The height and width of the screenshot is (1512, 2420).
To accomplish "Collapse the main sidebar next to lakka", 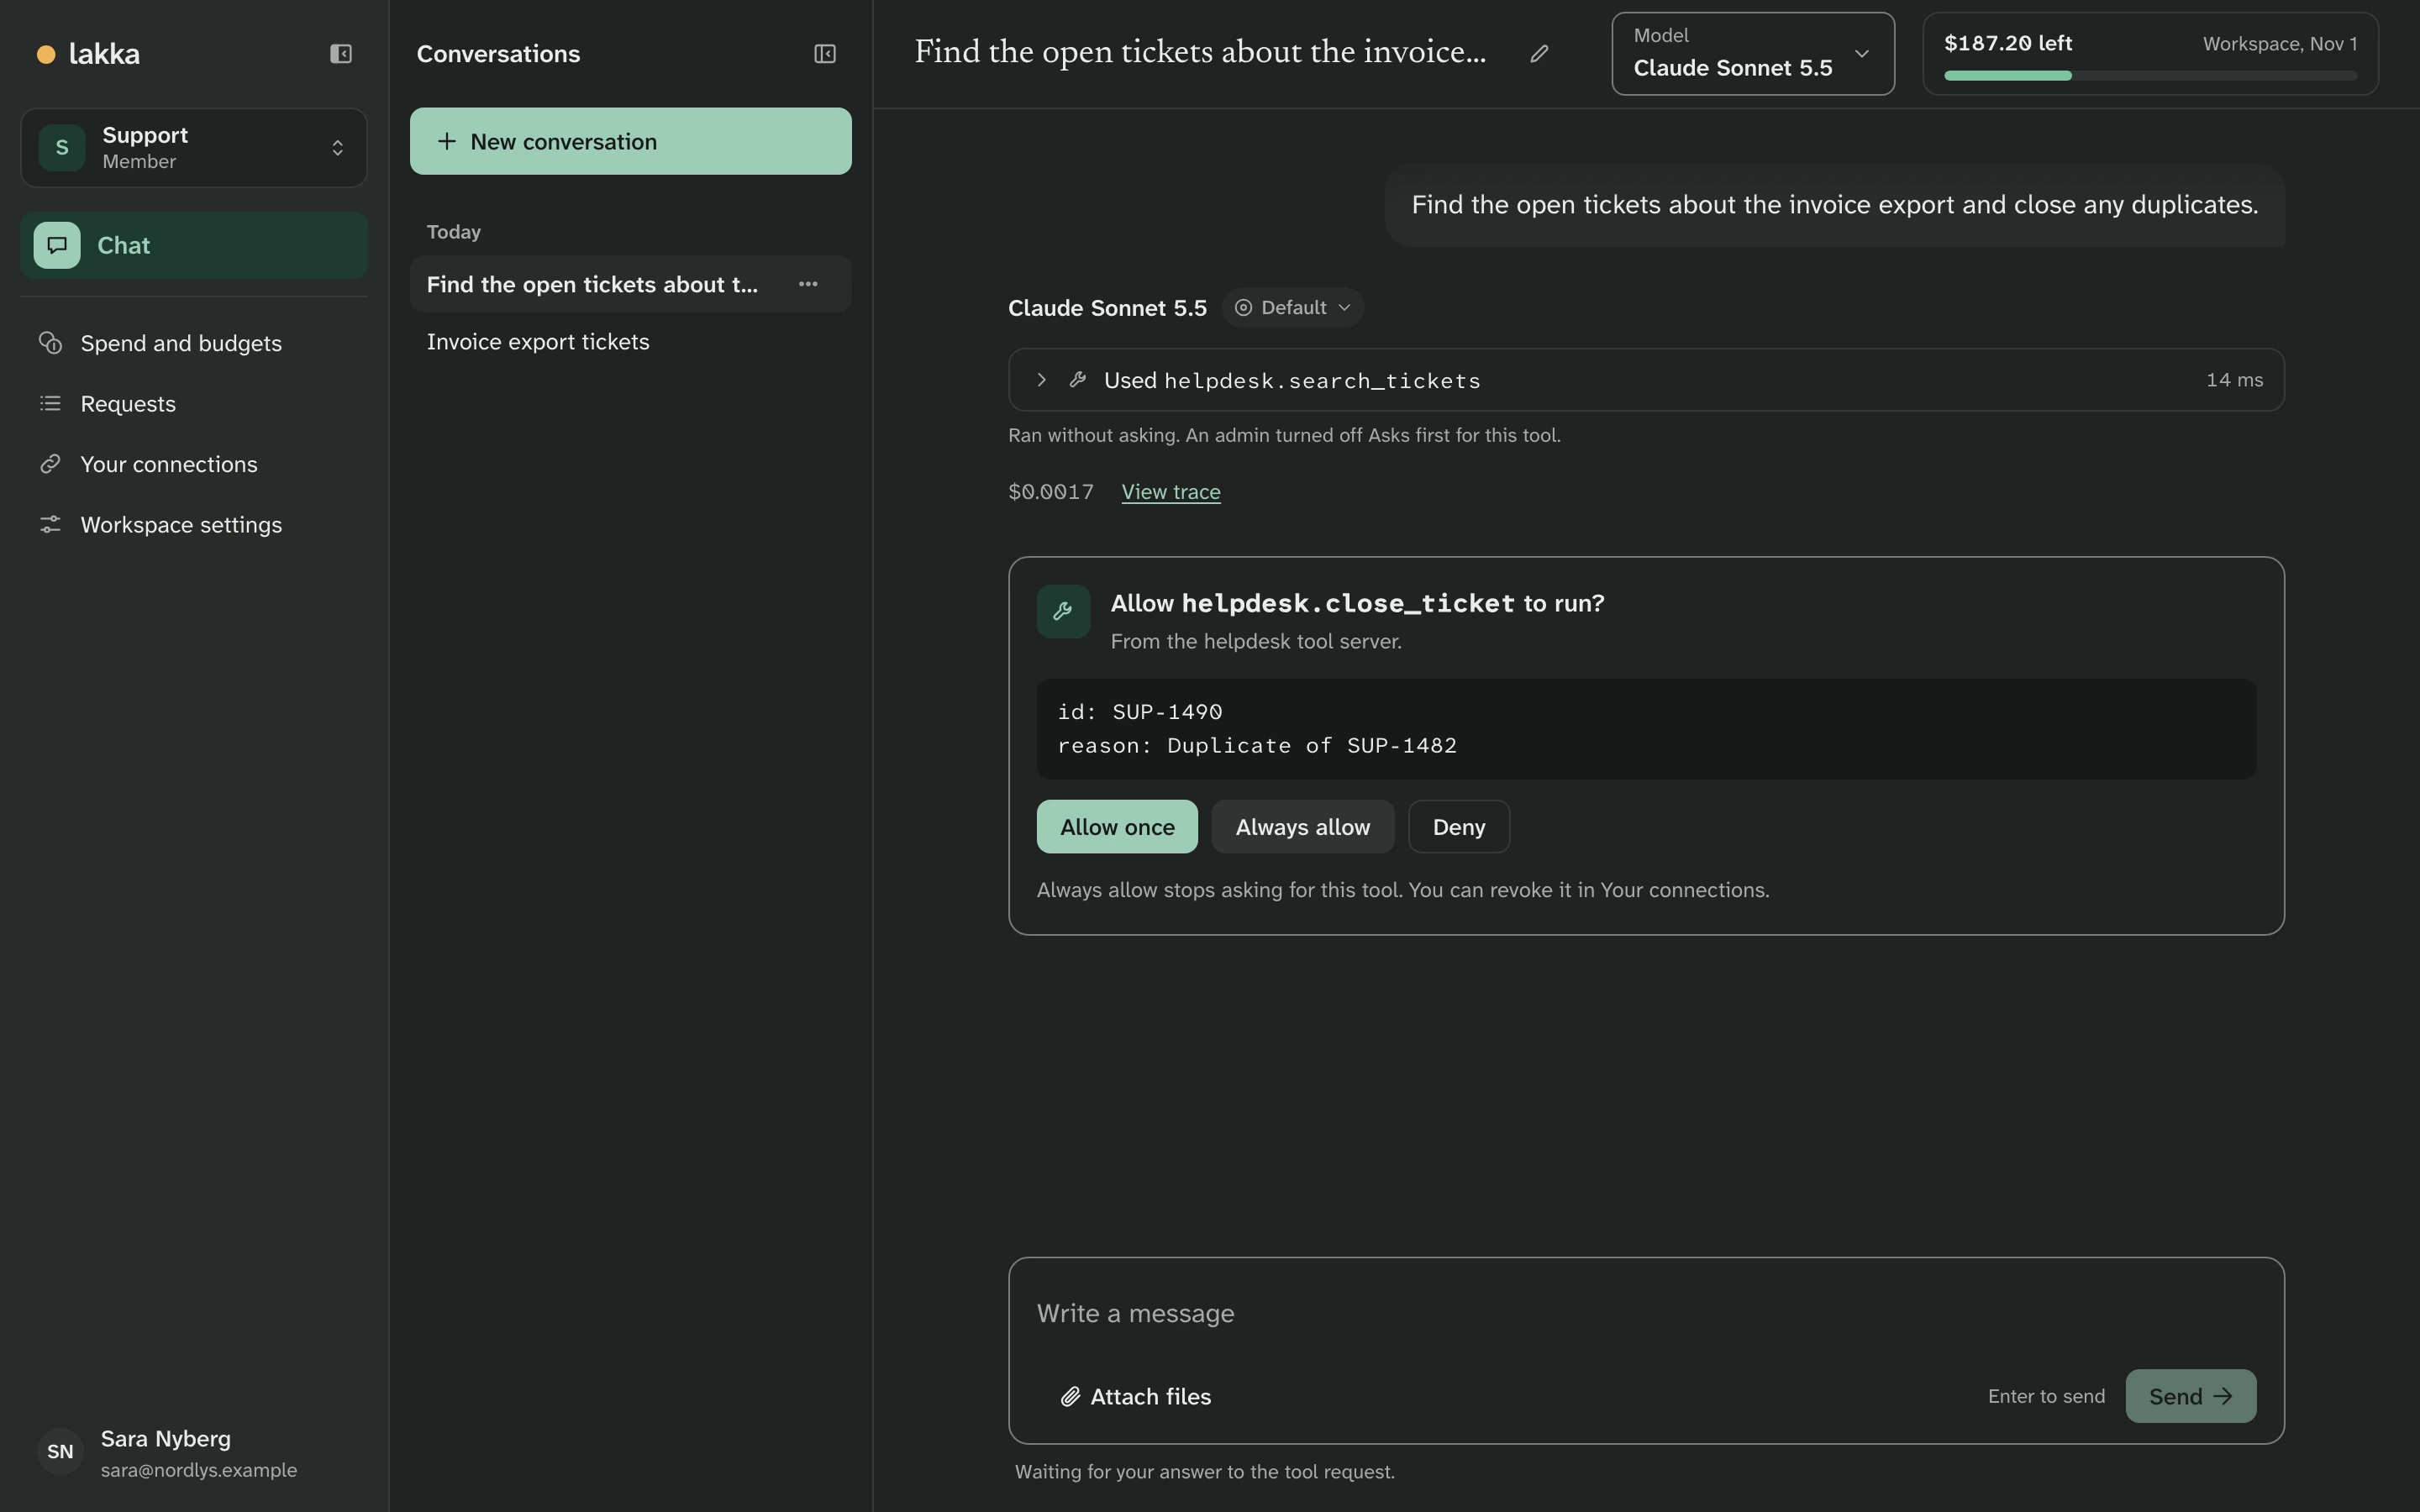I will (341, 54).
